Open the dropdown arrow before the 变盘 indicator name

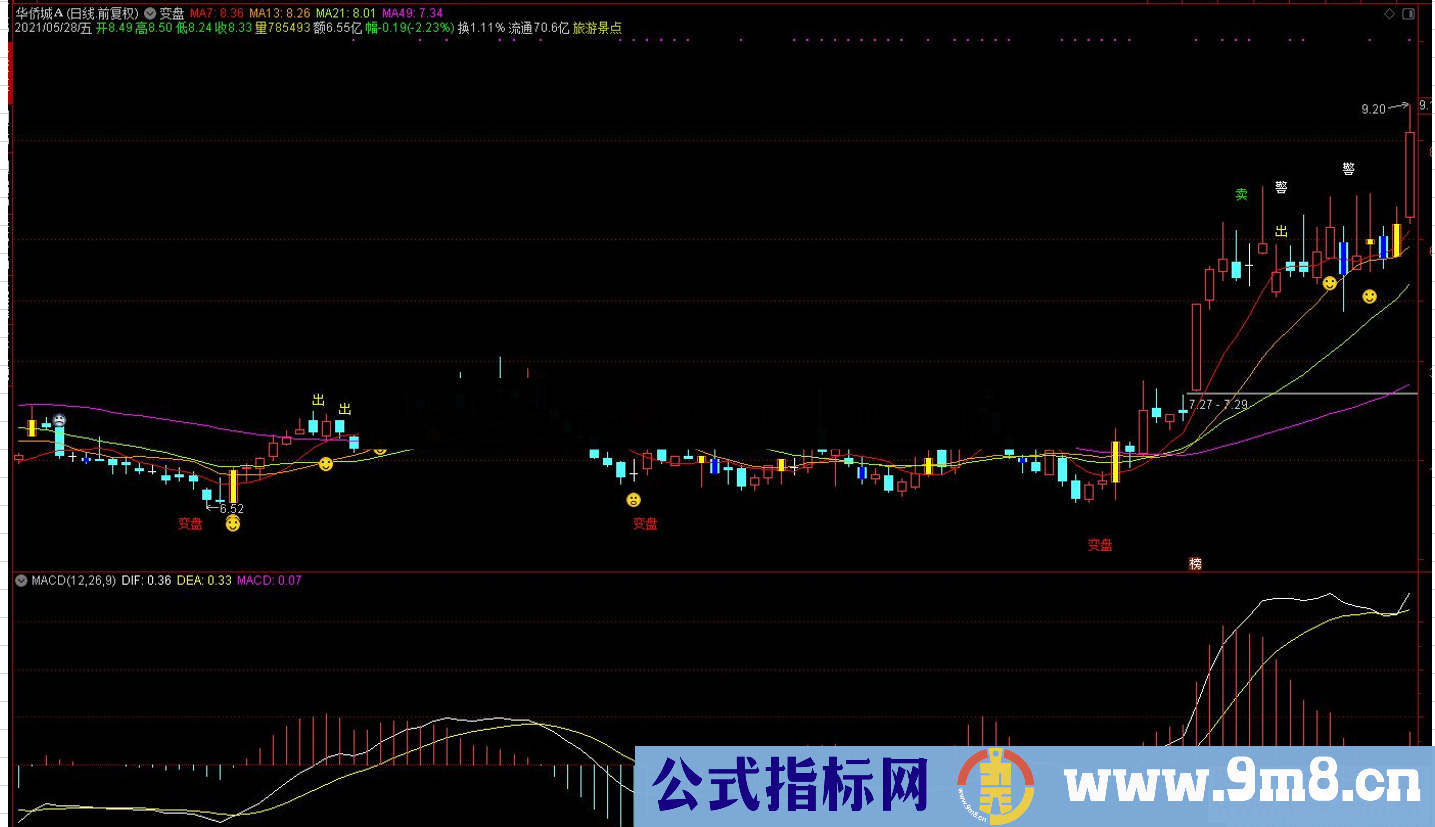tap(150, 13)
